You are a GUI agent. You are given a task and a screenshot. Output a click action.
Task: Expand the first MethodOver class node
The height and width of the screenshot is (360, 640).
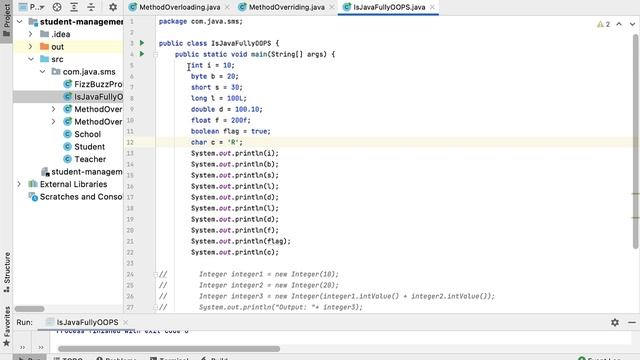[x=53, y=109]
